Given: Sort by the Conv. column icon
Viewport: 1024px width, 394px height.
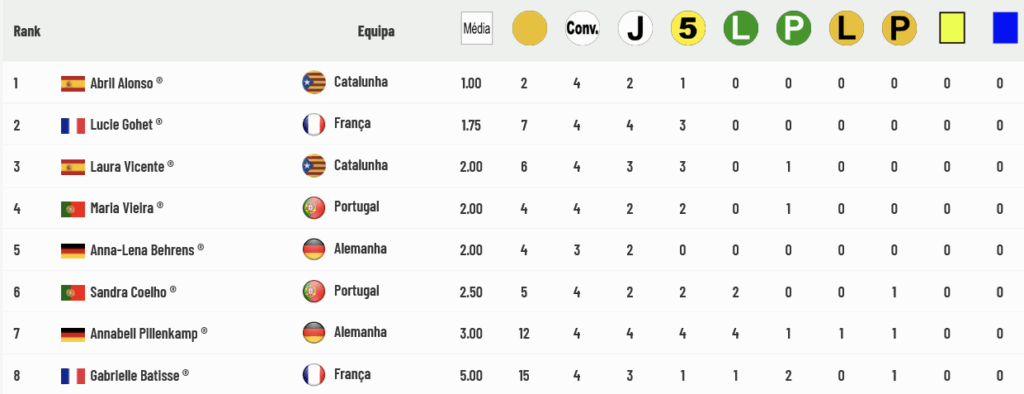Looking at the screenshot, I should tap(583, 29).
